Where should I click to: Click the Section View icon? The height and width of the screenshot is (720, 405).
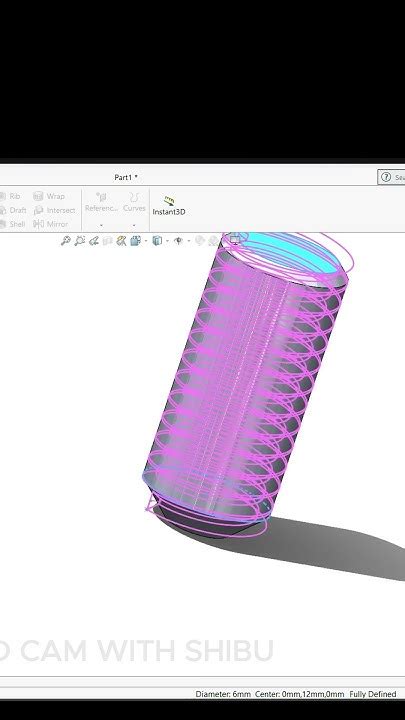(108, 241)
